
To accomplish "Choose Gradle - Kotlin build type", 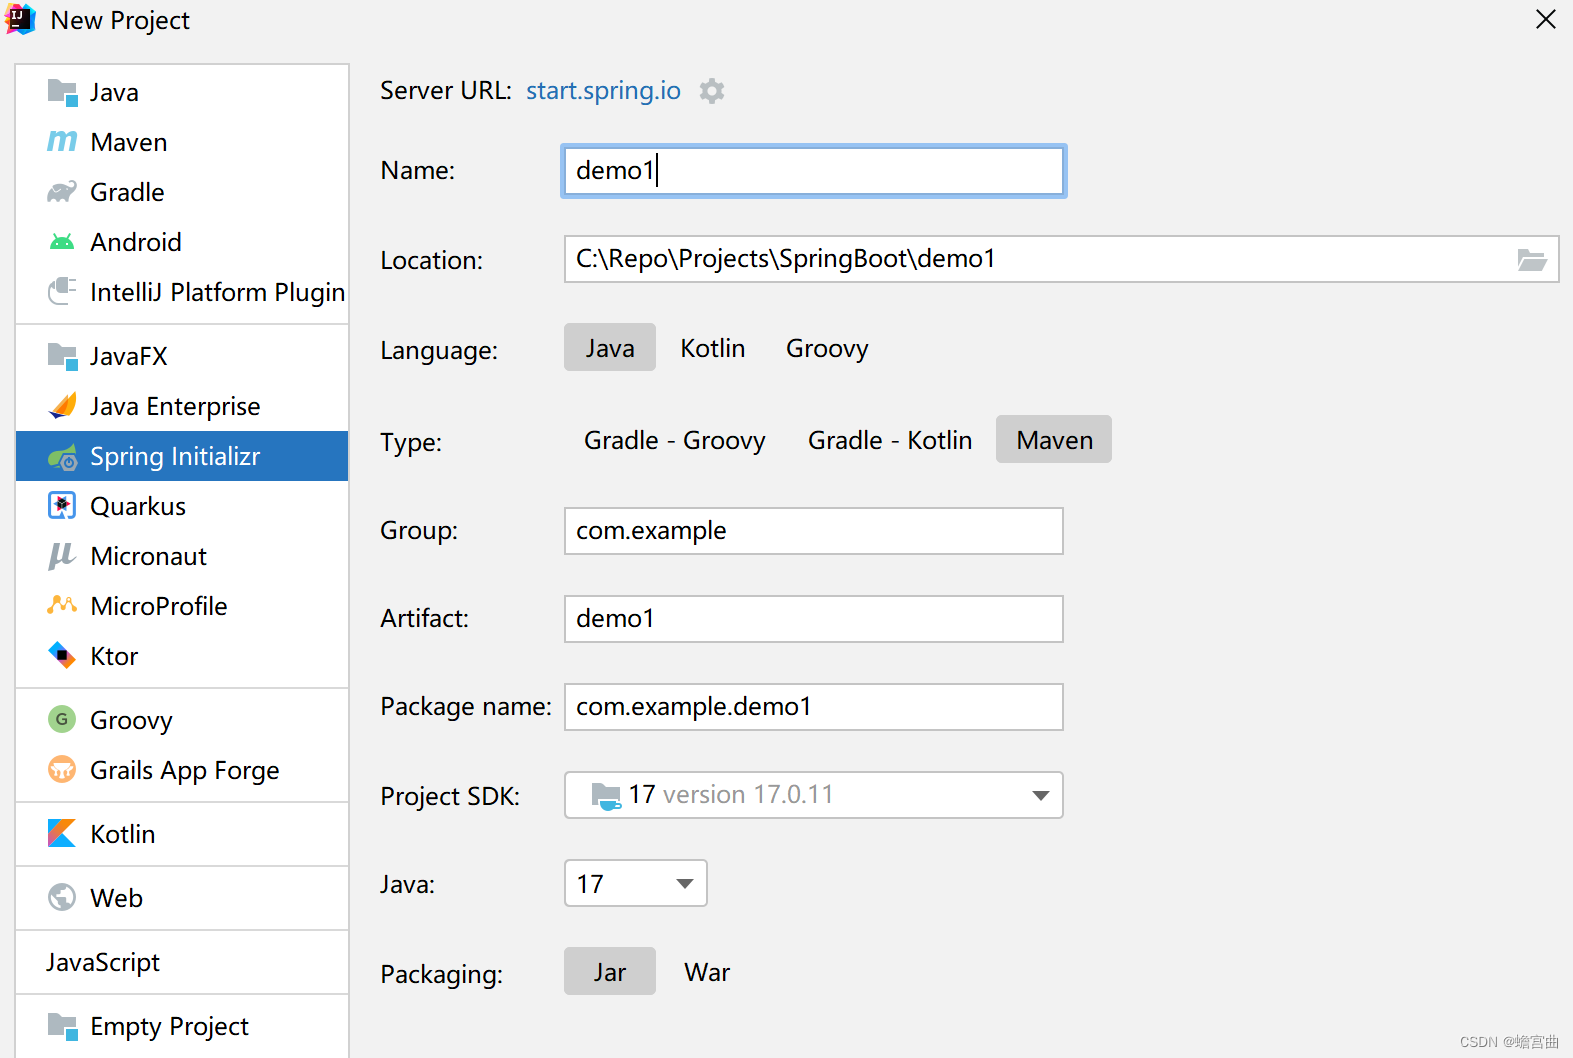I will coord(890,440).
